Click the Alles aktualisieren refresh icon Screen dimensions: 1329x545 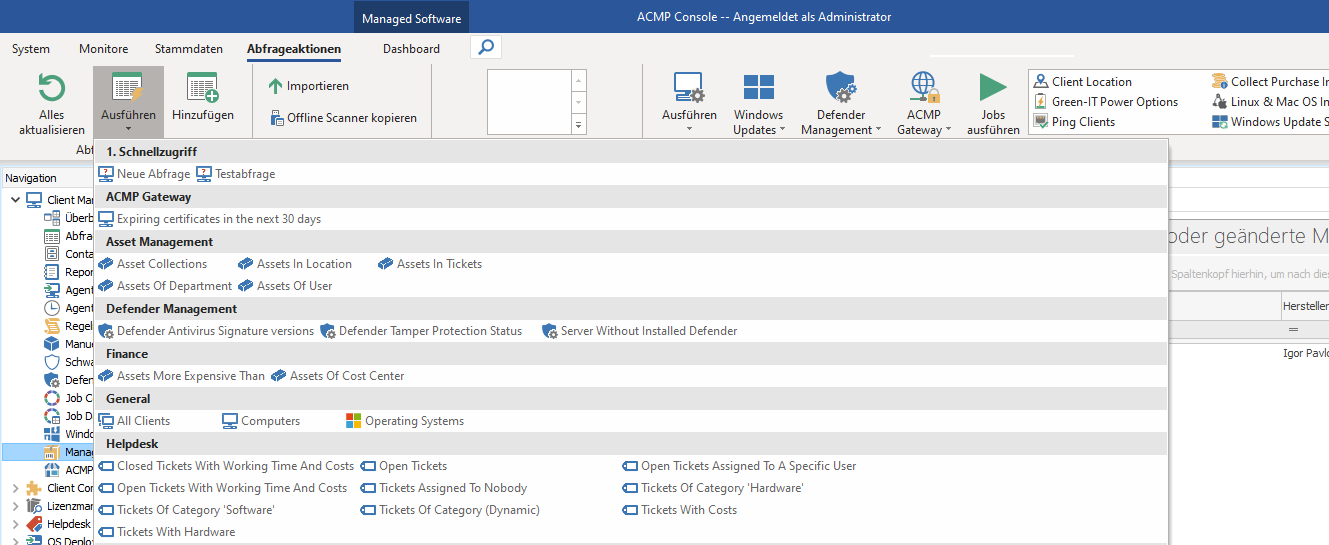click(51, 88)
